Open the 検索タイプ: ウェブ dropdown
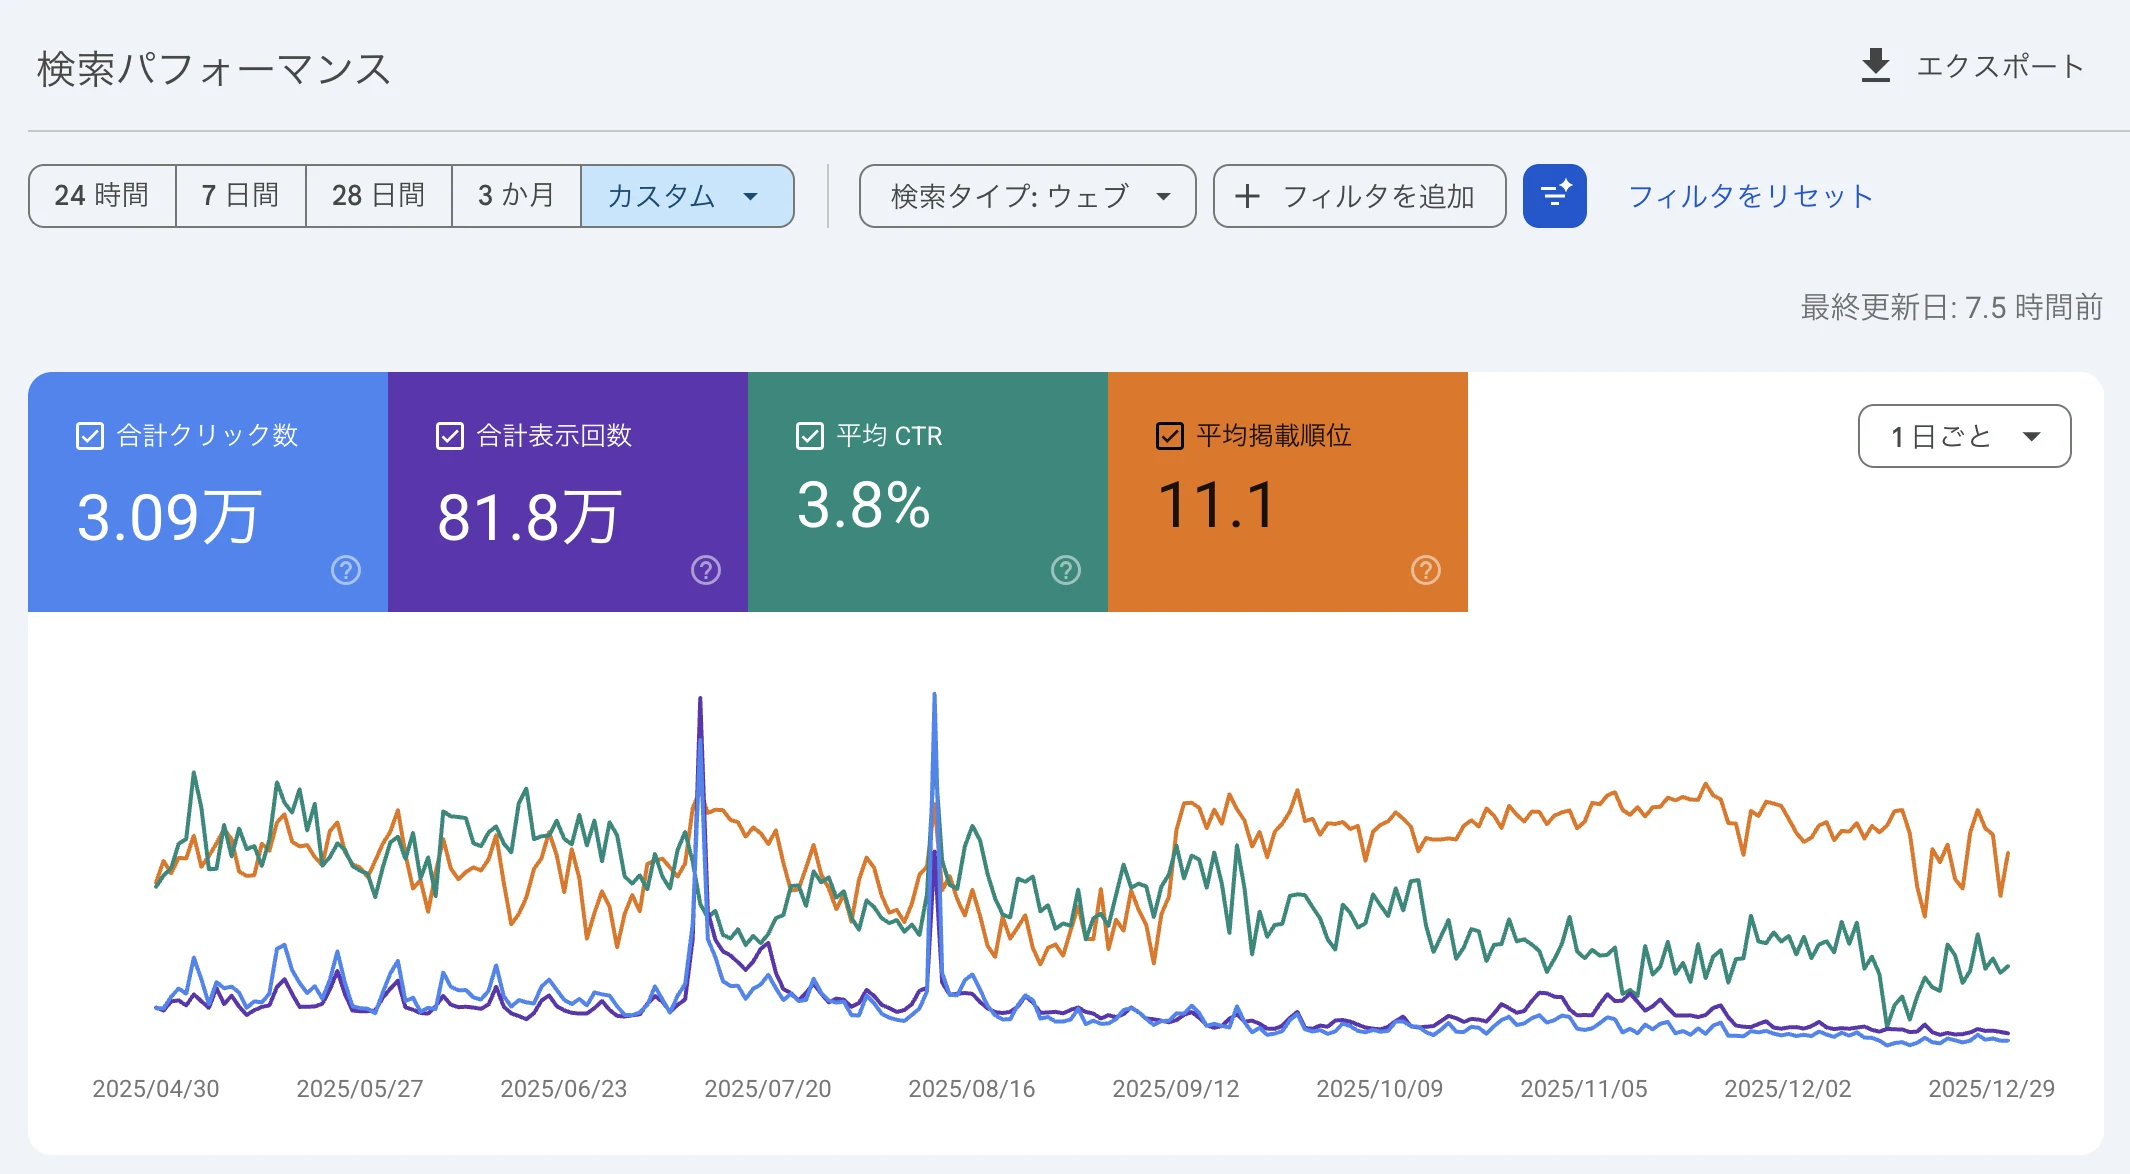2130x1174 pixels. coord(1027,196)
